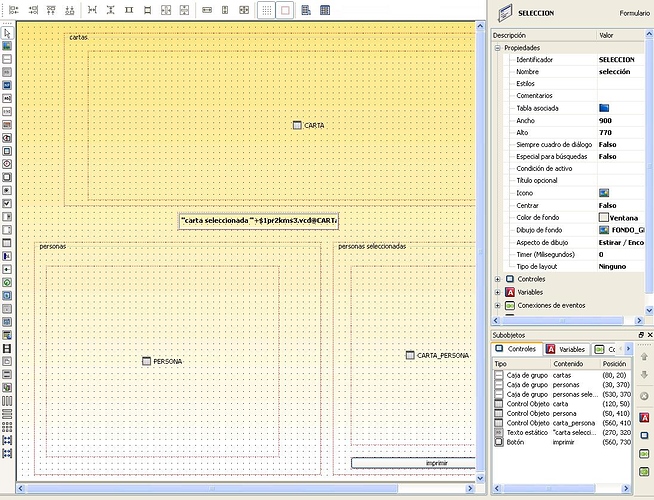Click the Ancho value 900
The height and width of the screenshot is (500, 654).
605,121
